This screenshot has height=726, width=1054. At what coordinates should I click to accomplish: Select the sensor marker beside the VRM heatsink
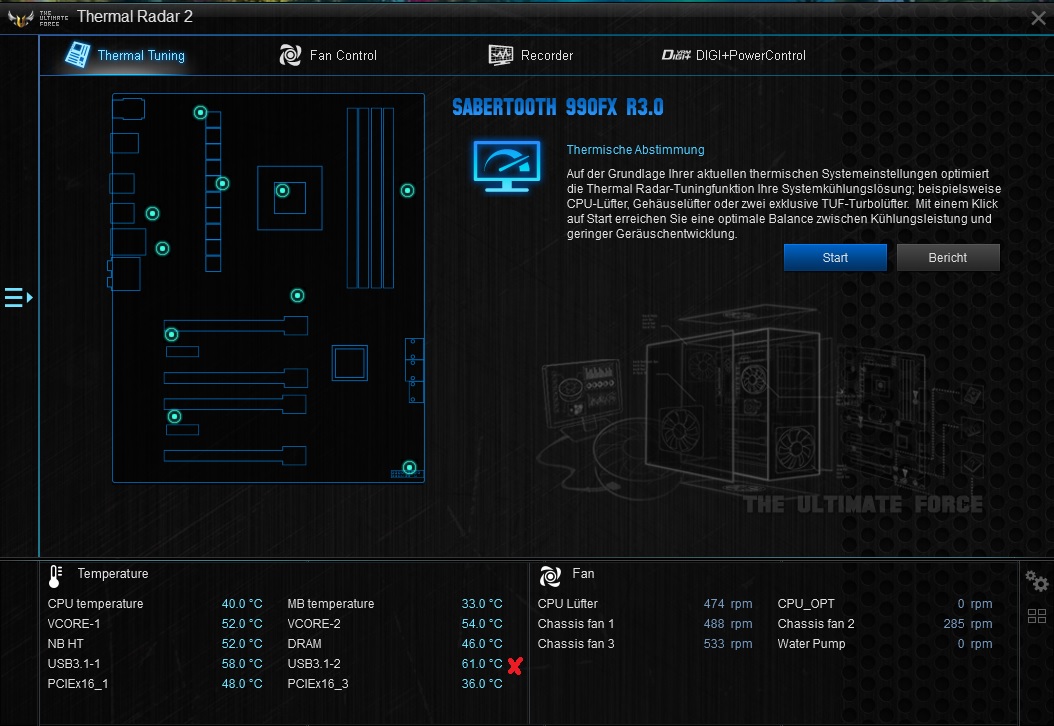222,184
